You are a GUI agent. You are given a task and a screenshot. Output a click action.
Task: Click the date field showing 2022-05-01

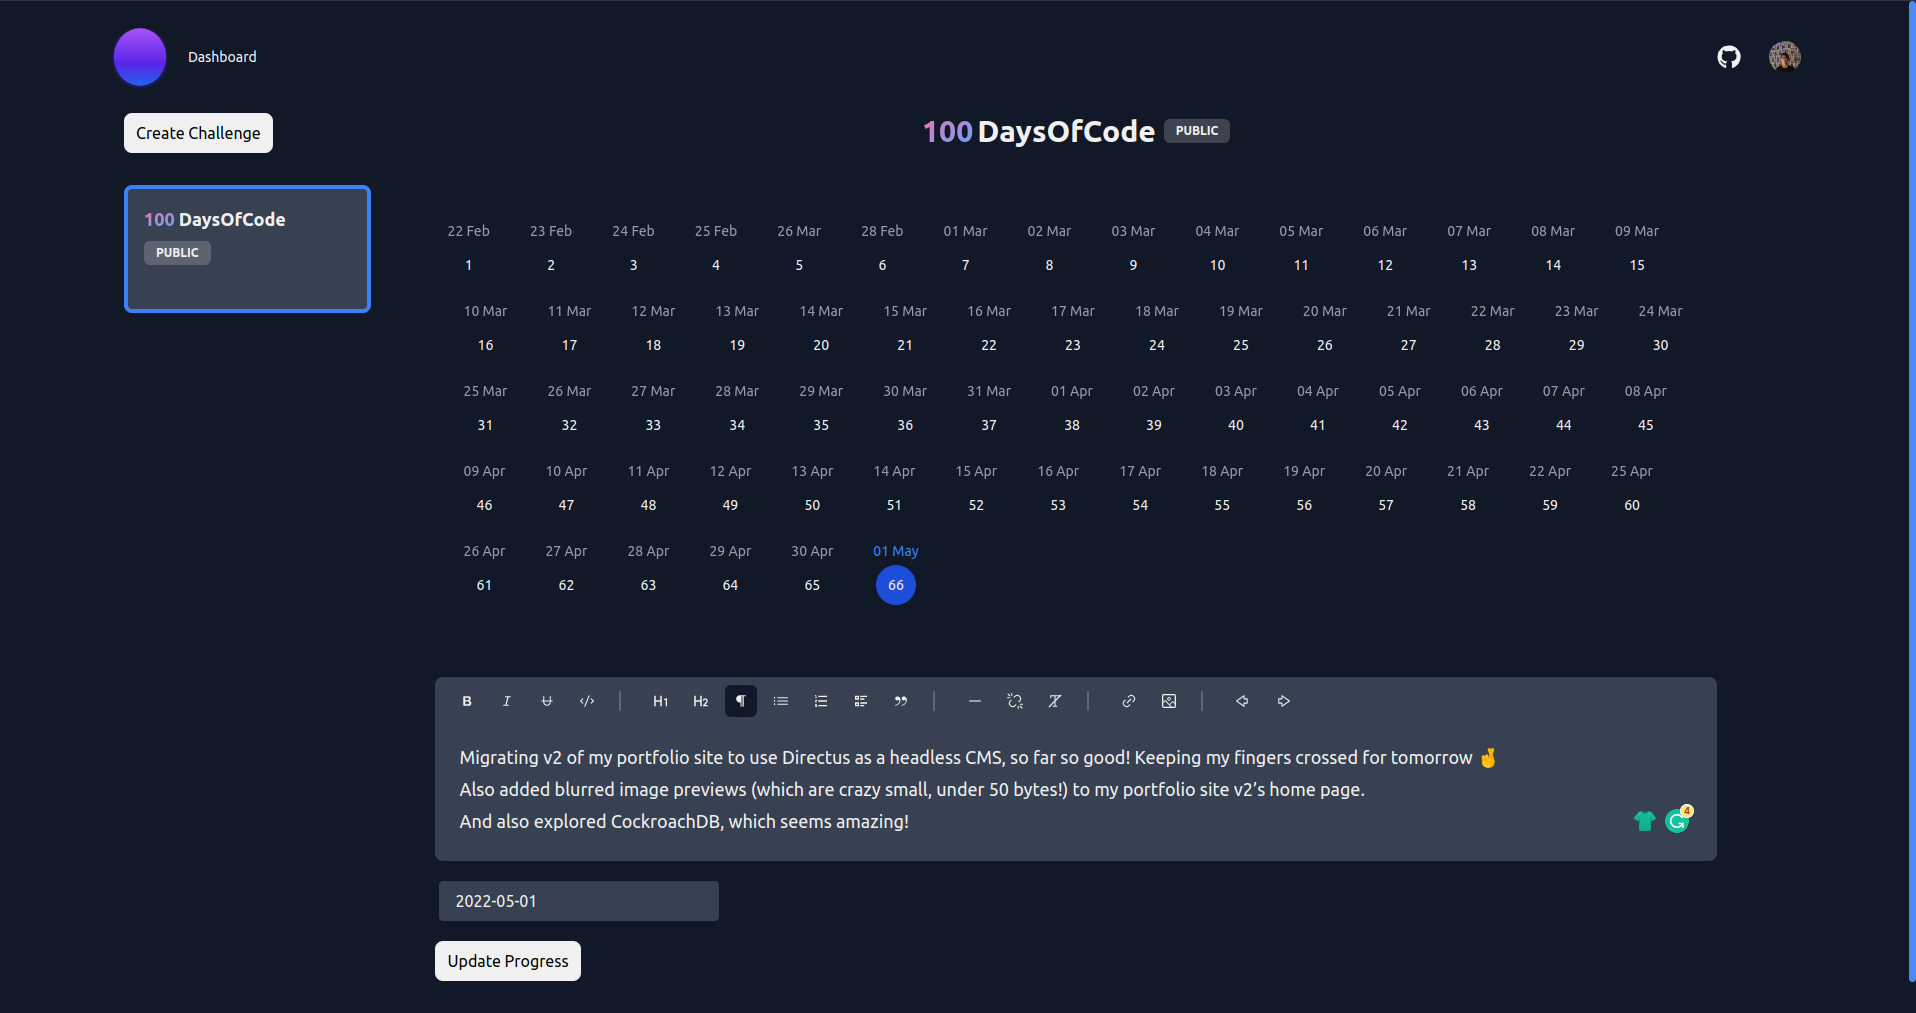coord(579,901)
